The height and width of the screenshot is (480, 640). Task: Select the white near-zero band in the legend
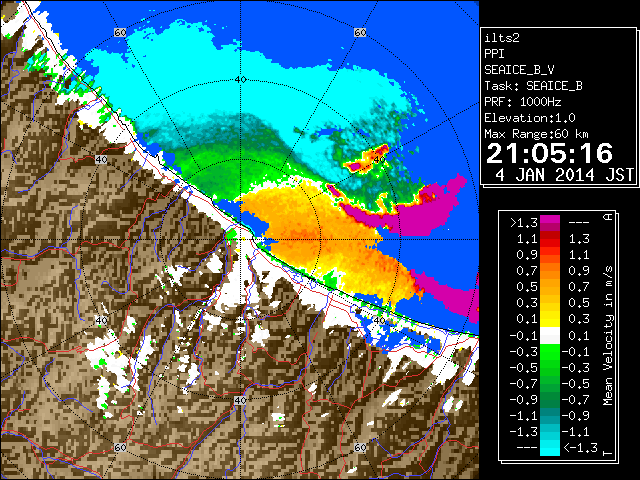pyautogui.click(x=550, y=336)
